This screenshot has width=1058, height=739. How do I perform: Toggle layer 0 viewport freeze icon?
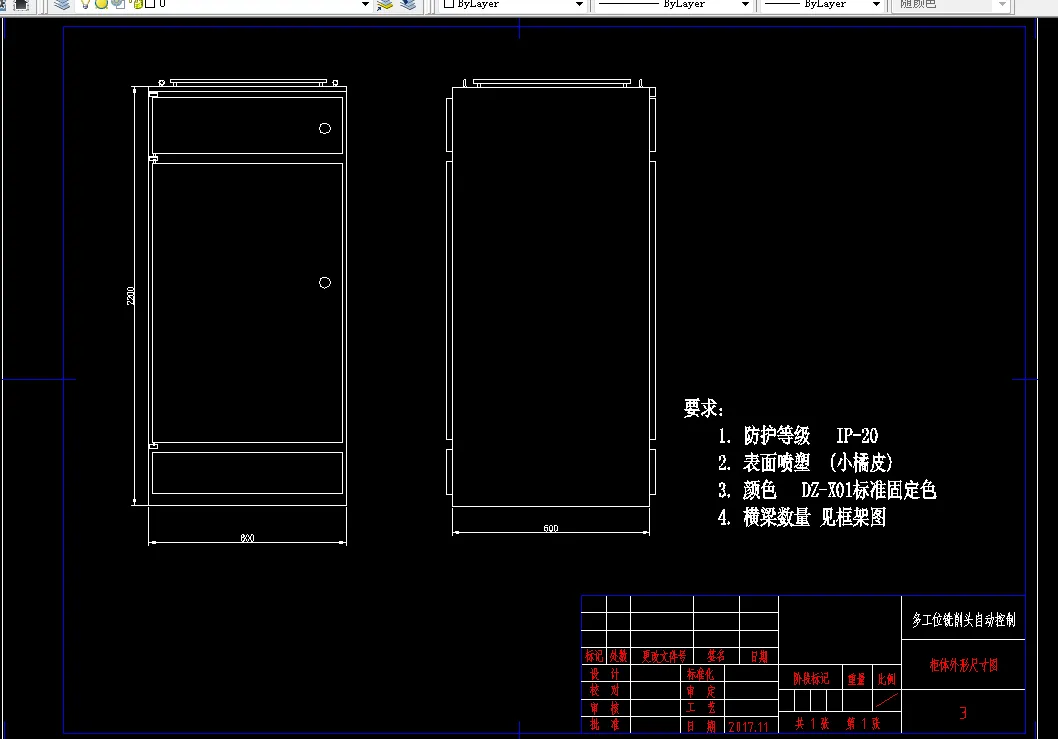pyautogui.click(x=118, y=4)
